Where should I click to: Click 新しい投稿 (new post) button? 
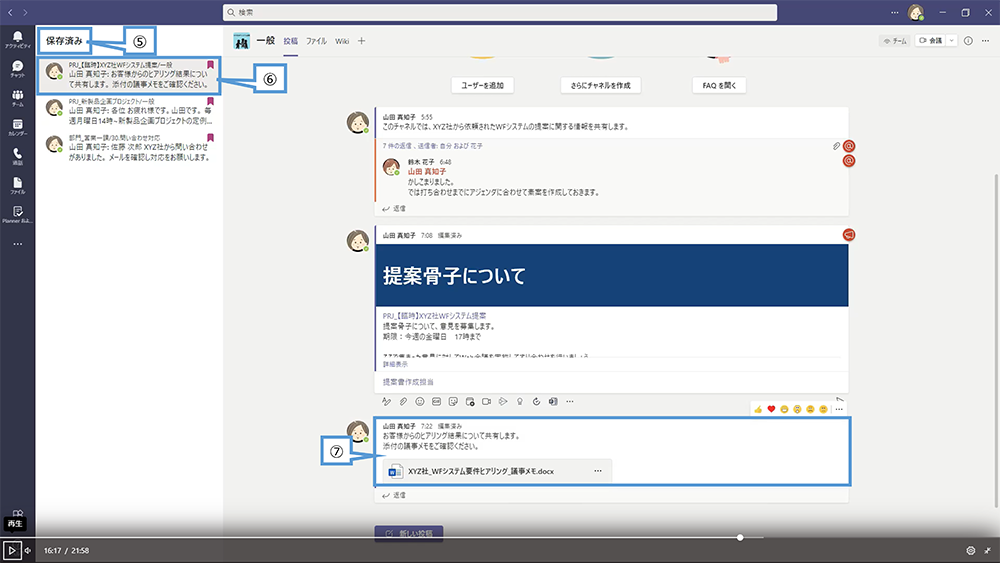point(409,533)
